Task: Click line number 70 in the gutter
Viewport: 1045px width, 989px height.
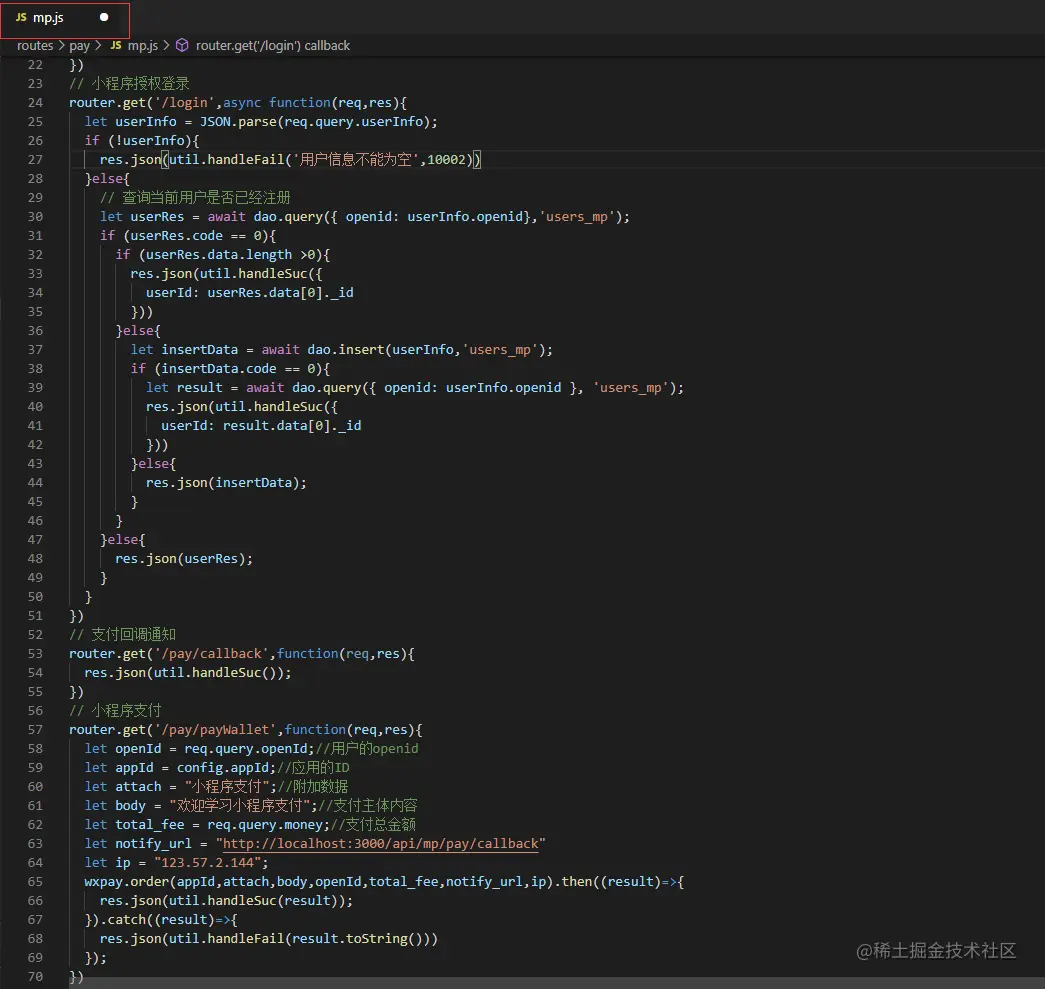Action: 35,977
